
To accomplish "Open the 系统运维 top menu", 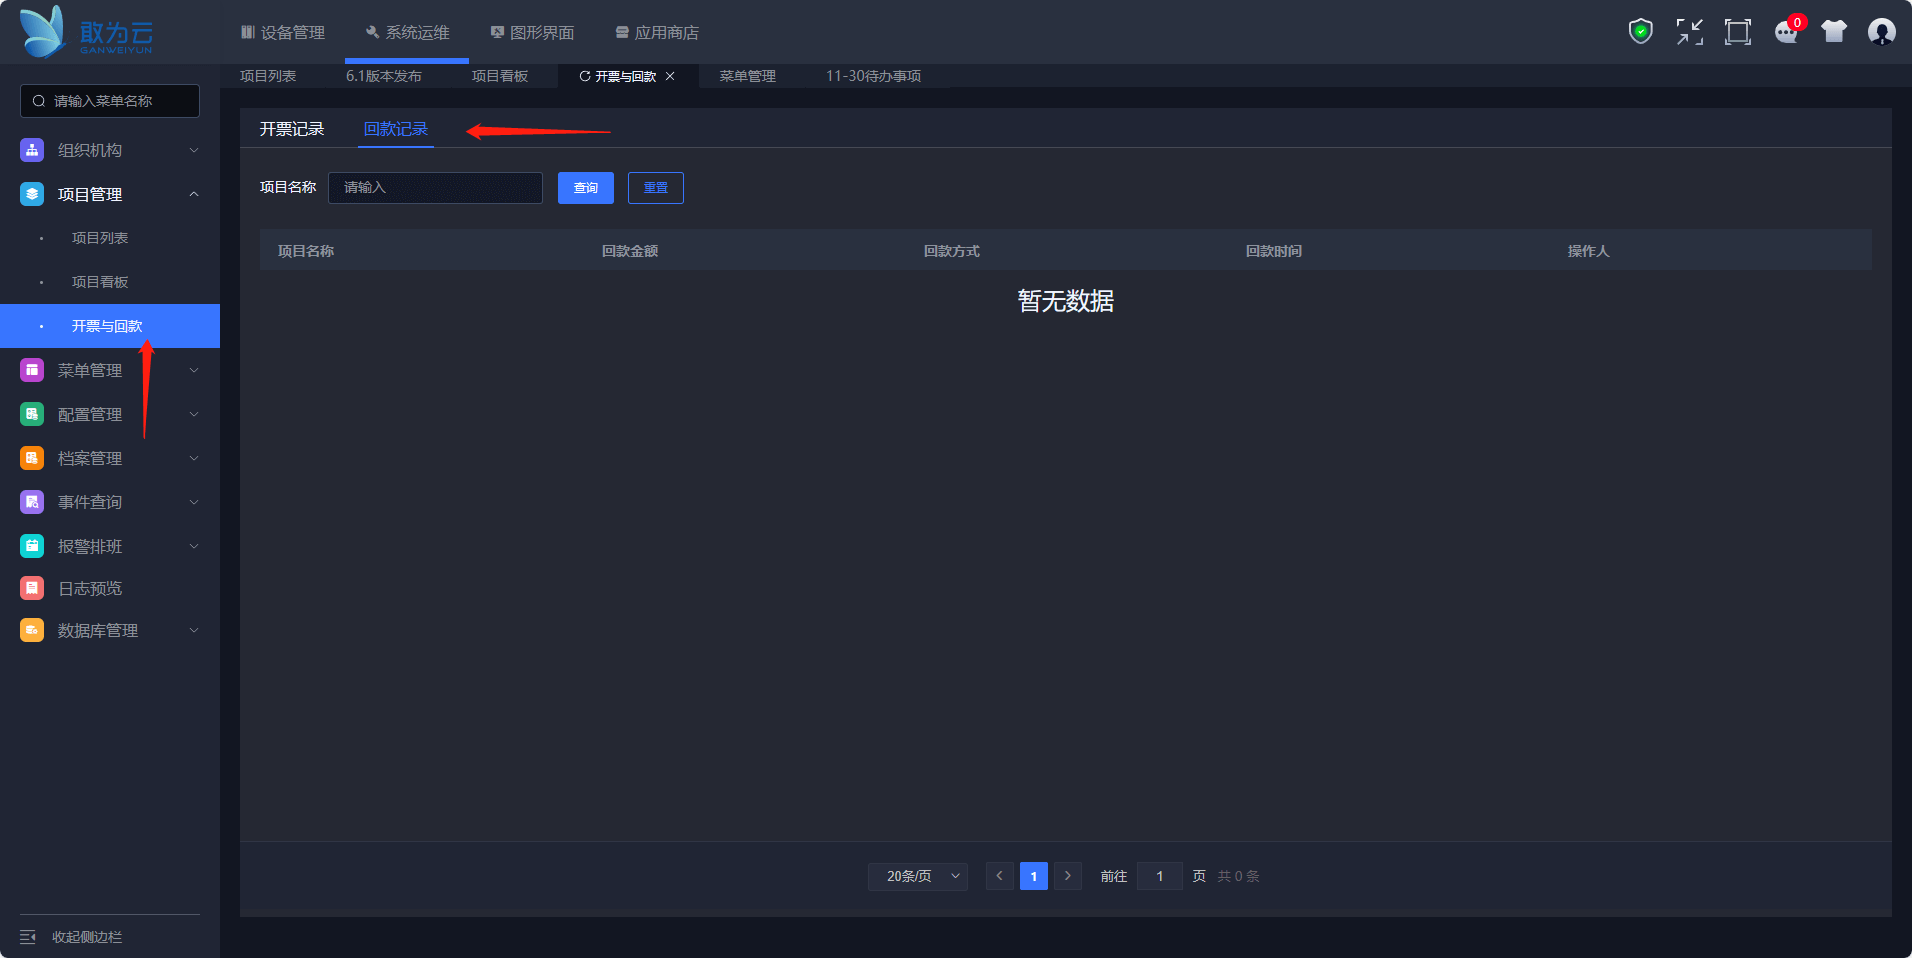I will coord(407,33).
